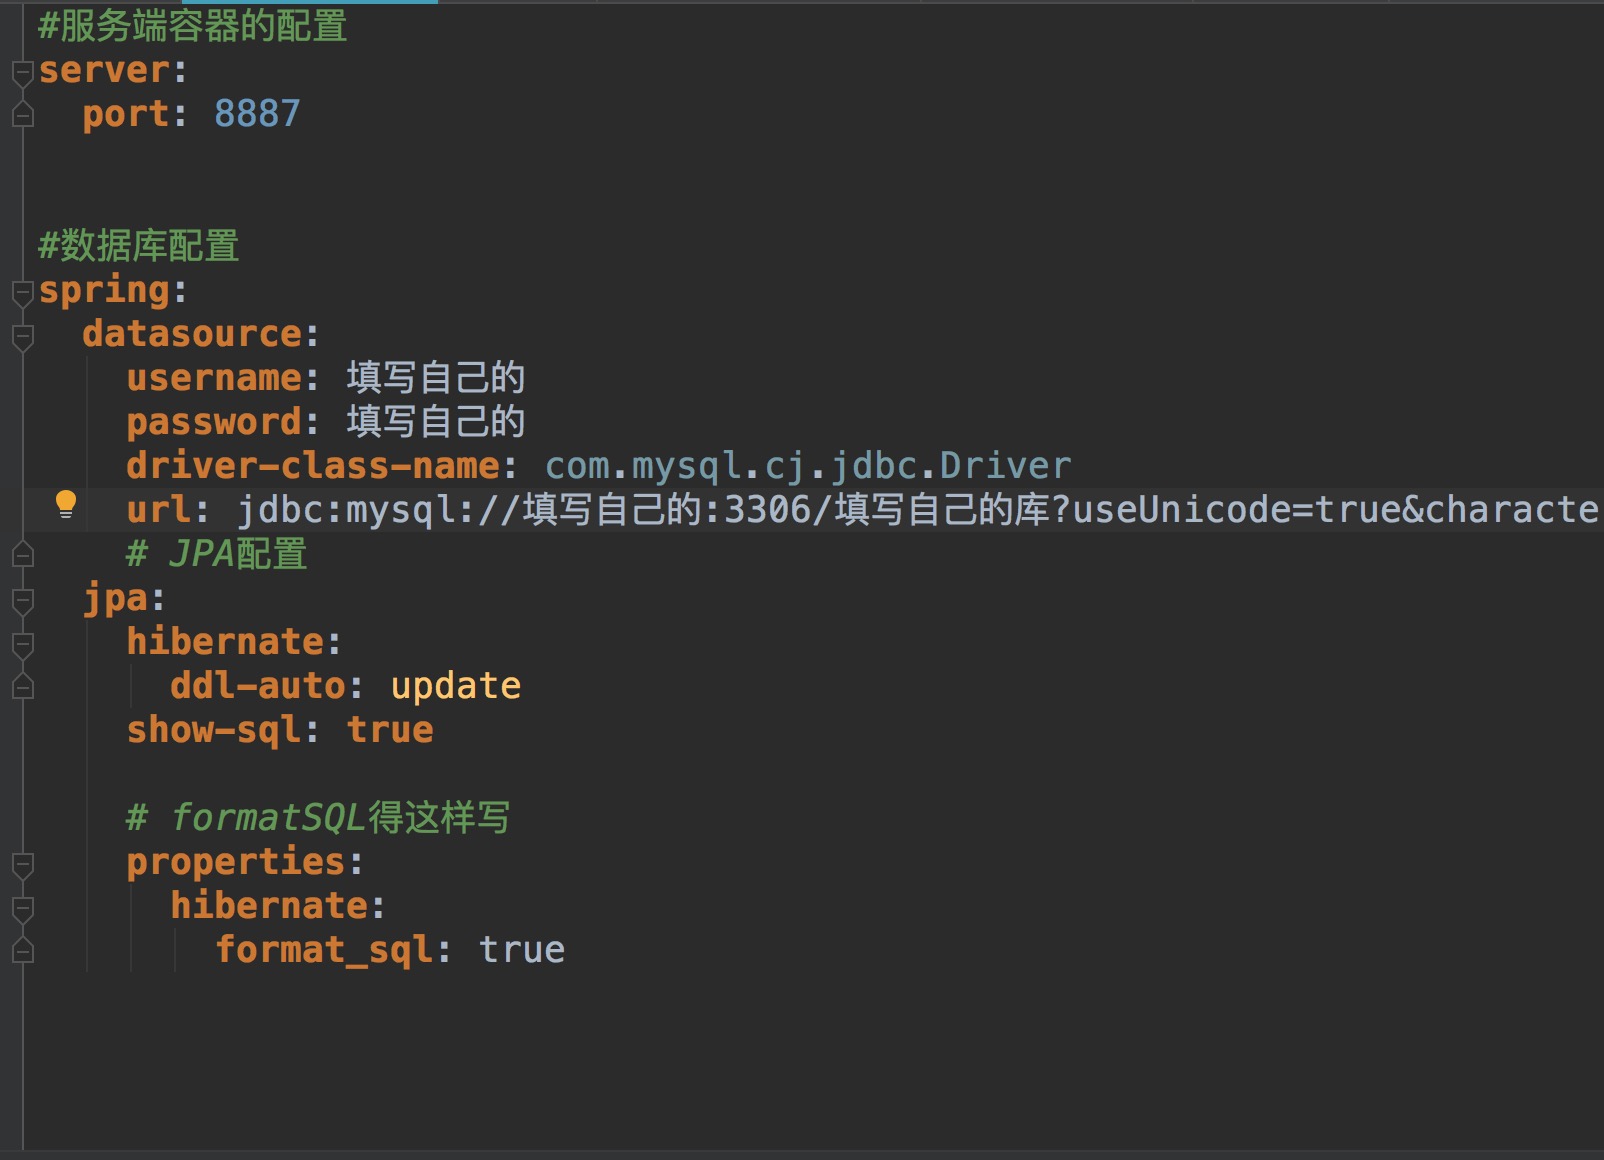The height and width of the screenshot is (1160, 1604).
Task: Click fold end marker beside JPA comment
Action: (x=22, y=554)
